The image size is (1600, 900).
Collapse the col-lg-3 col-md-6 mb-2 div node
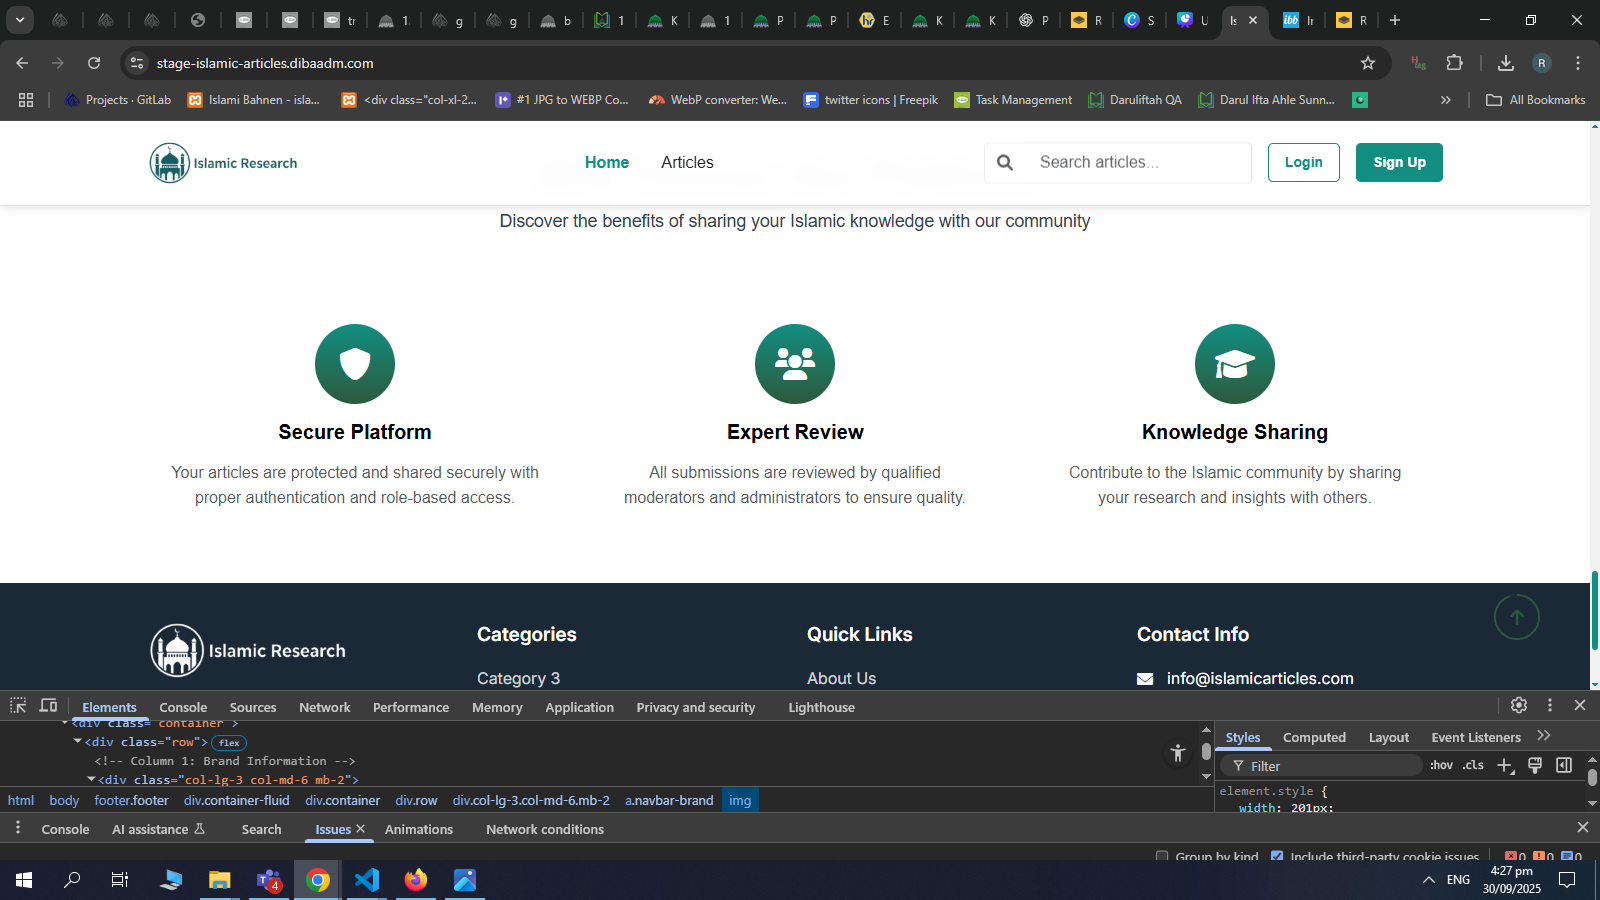(91, 779)
